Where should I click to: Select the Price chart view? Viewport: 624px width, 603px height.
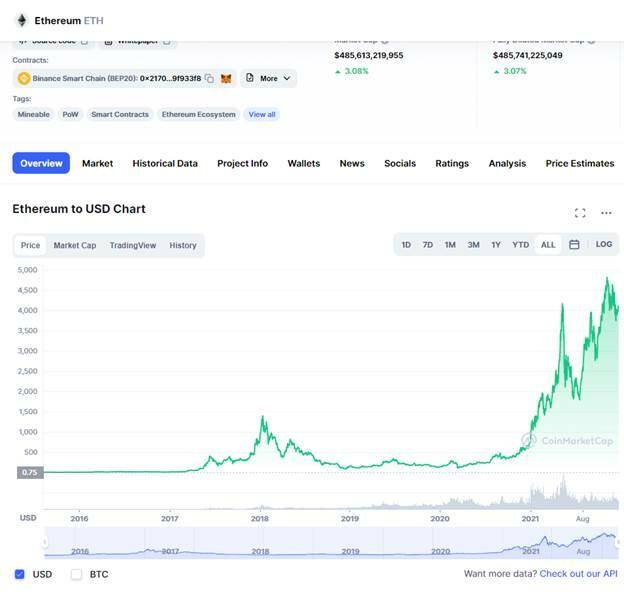[x=30, y=245]
